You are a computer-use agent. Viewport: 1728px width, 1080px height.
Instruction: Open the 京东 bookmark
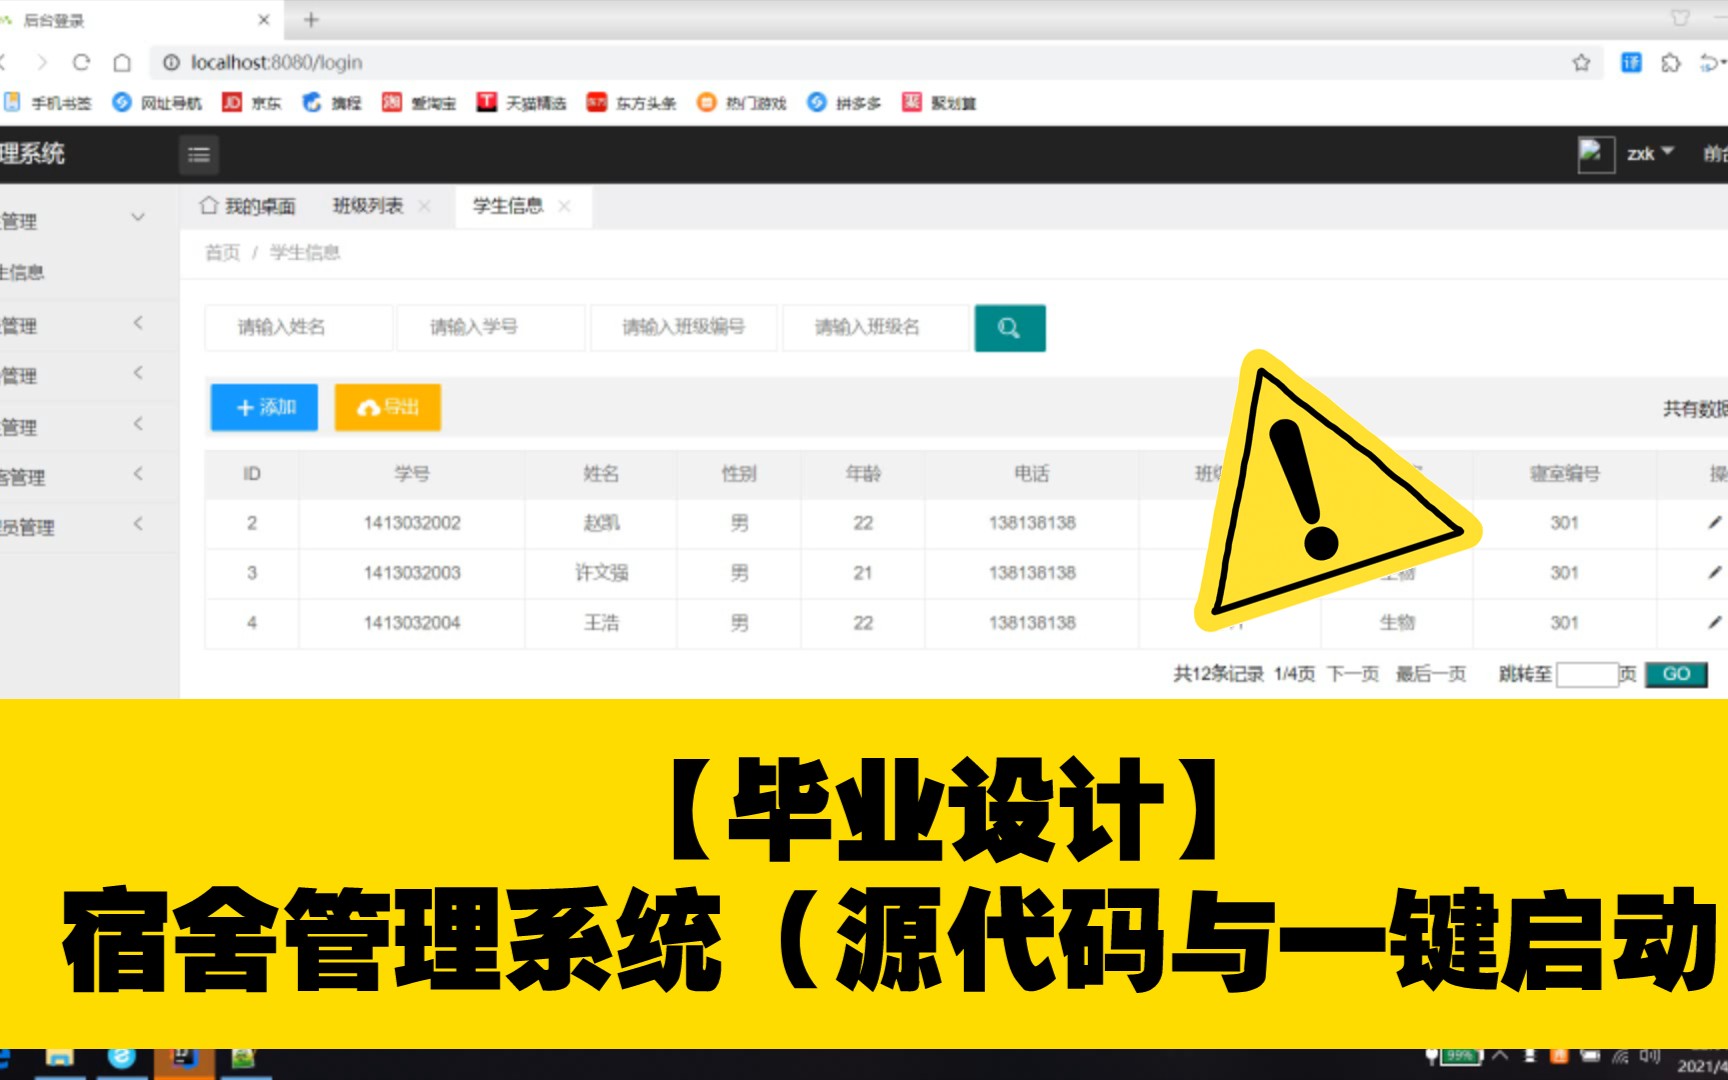pyautogui.click(x=252, y=102)
